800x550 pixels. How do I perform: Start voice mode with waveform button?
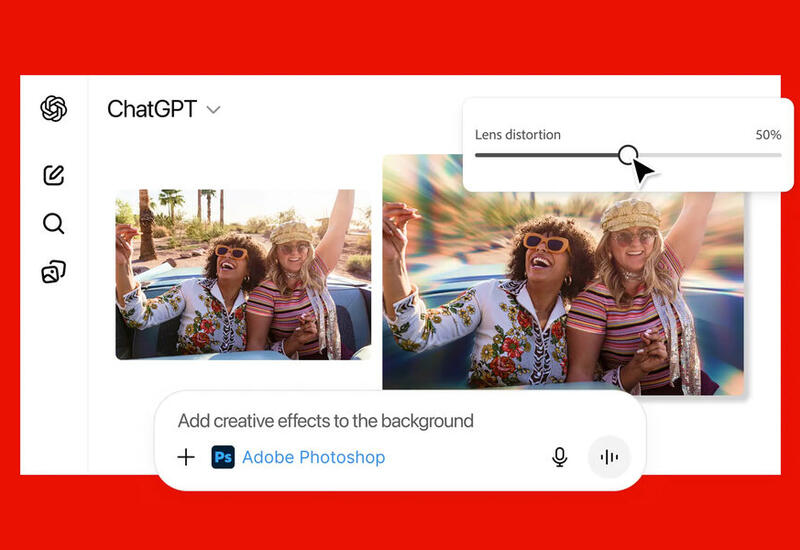[609, 457]
